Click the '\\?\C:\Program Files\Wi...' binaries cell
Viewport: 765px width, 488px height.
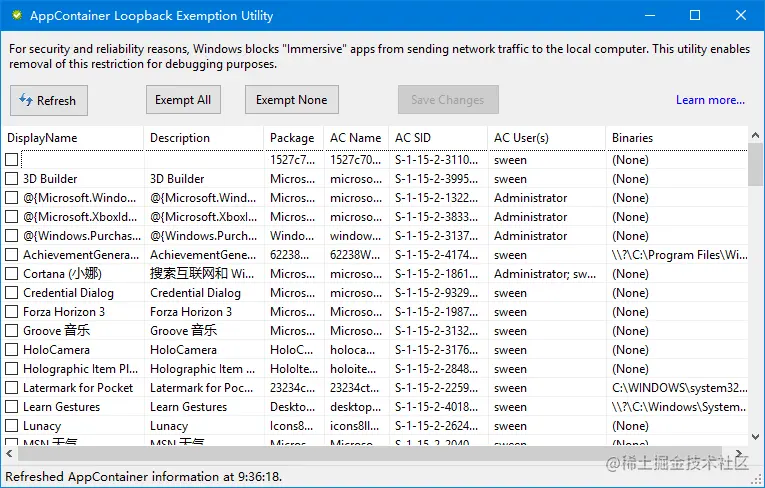[x=679, y=255]
